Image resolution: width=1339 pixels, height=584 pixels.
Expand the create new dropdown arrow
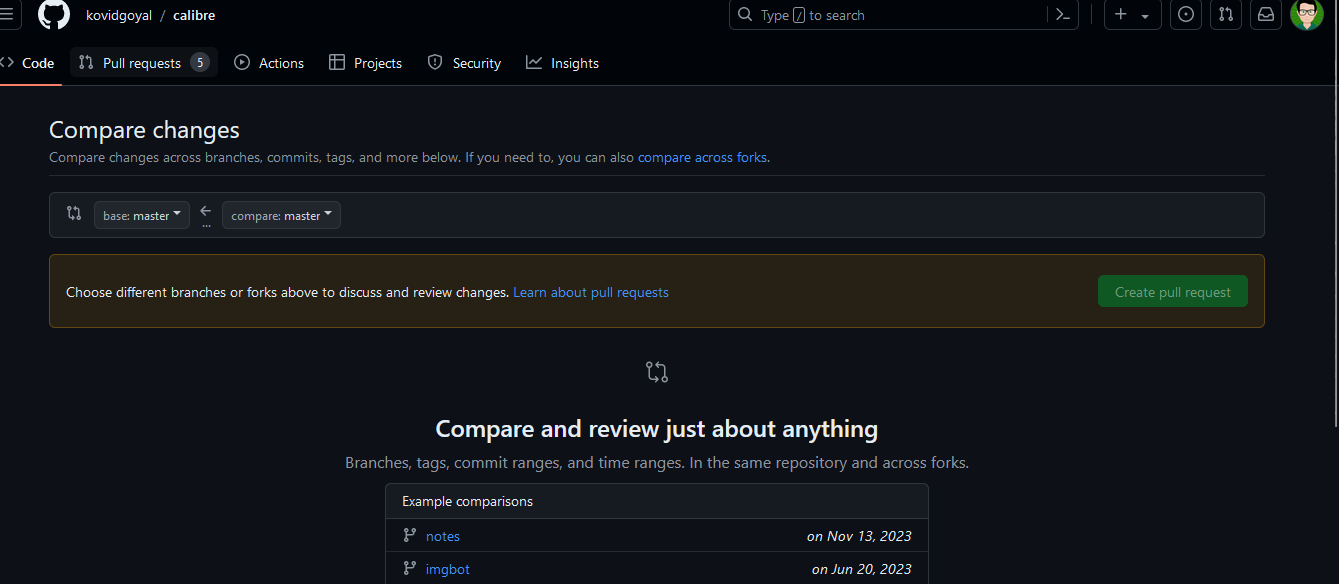1145,16
